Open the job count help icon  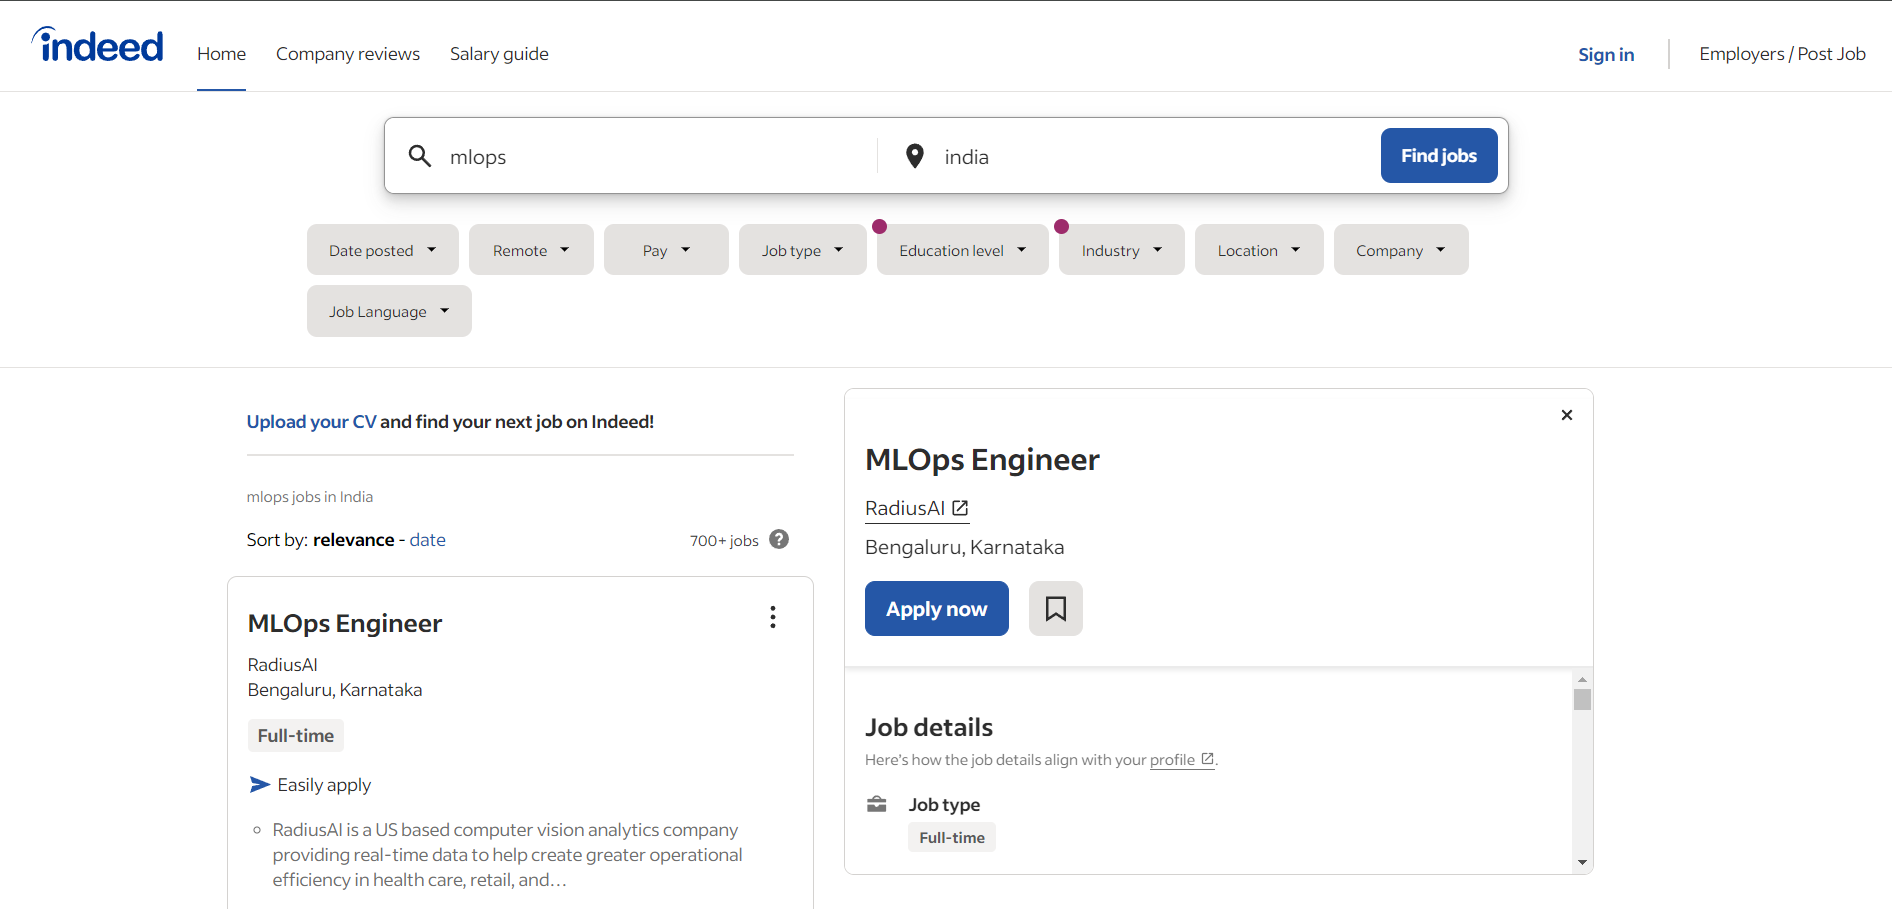coord(779,539)
